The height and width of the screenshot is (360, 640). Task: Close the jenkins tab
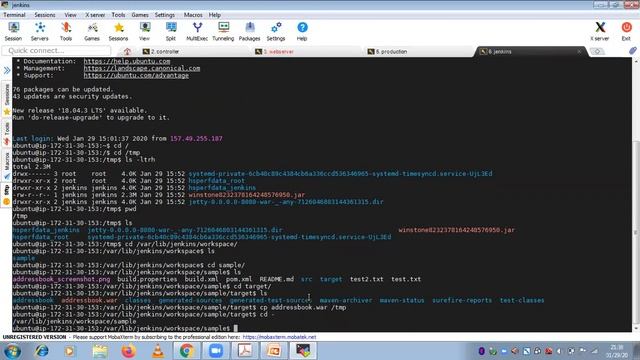click(x=579, y=51)
